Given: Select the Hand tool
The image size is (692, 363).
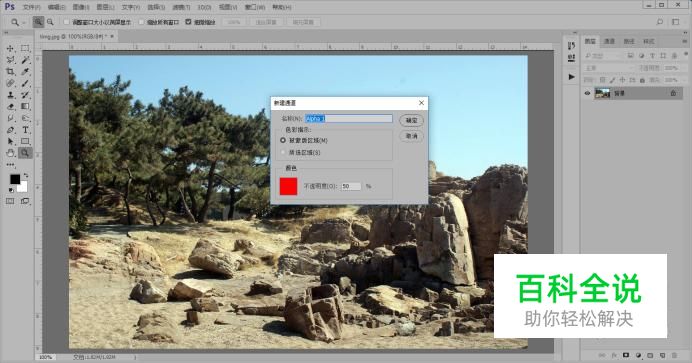Looking at the screenshot, I should pyautogui.click(x=11, y=153).
